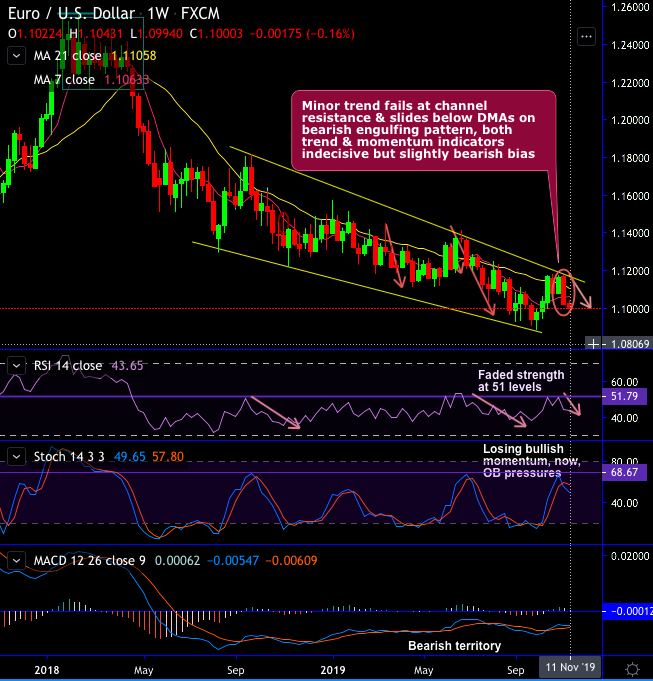This screenshot has width=653, height=681.
Task: Click the MACD -0.0001 value label
Action: point(628,612)
